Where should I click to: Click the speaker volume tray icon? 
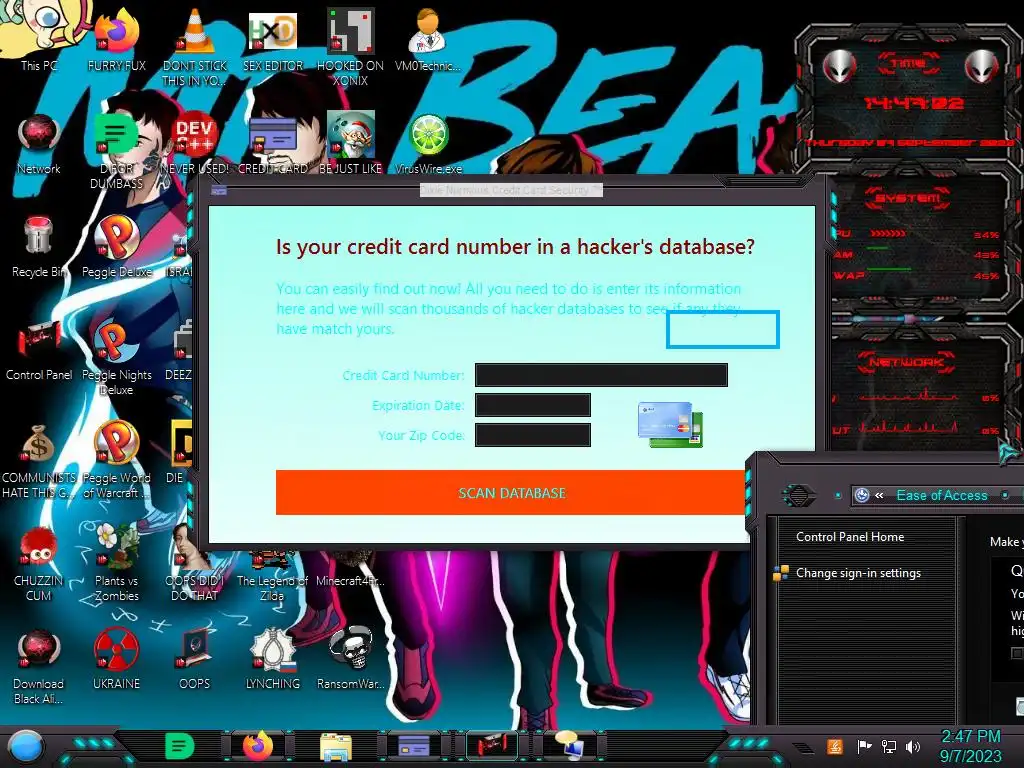pyautogui.click(x=913, y=746)
